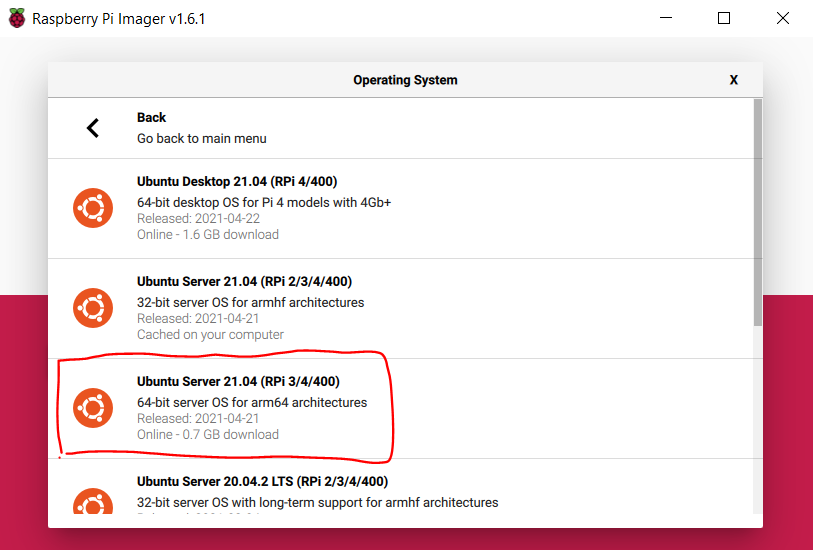Click the back arrow icon
Viewport: 813px width, 550px height.
coord(93,128)
